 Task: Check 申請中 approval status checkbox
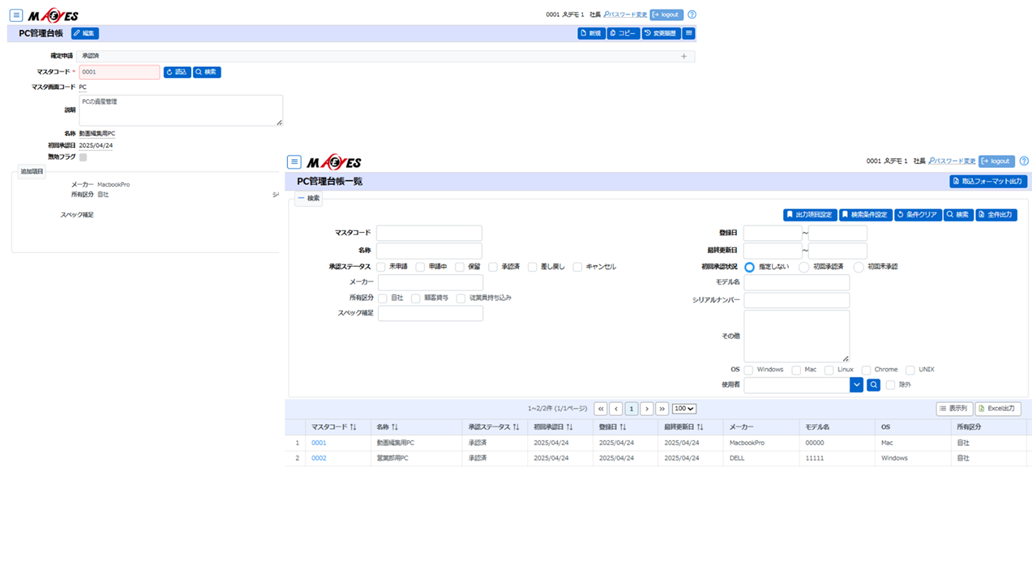(420, 267)
